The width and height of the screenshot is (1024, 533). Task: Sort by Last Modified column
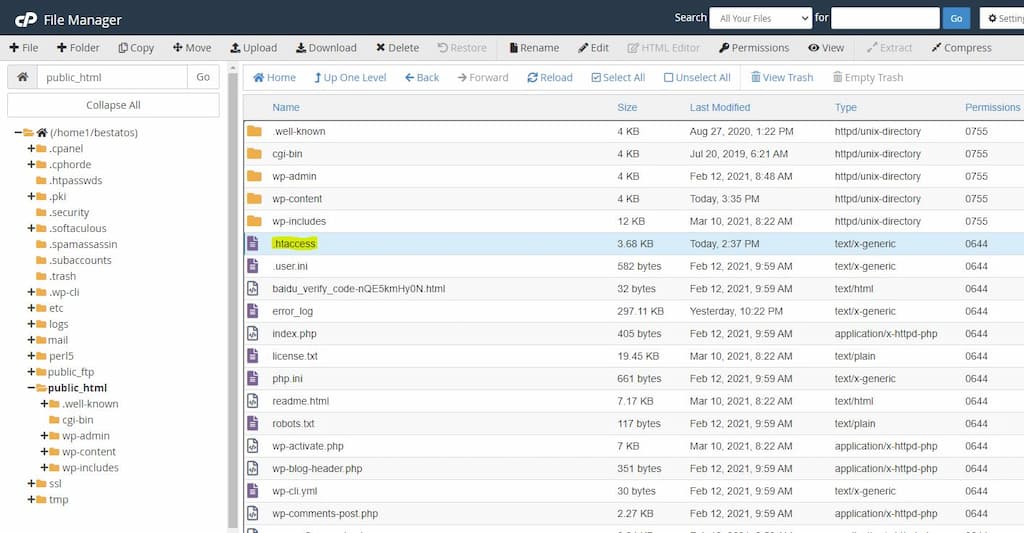720,107
